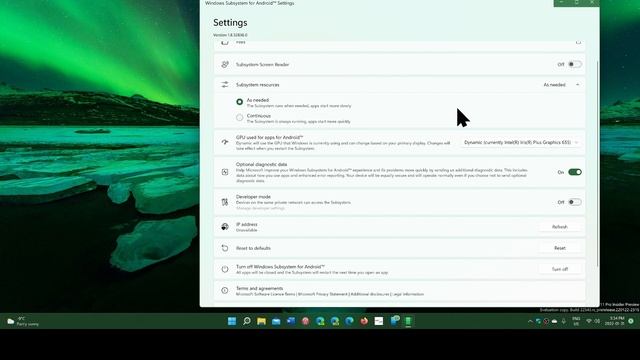Click the Settings window vertical scrollbar
Viewport: 640px width, 360px height.
(598, 163)
